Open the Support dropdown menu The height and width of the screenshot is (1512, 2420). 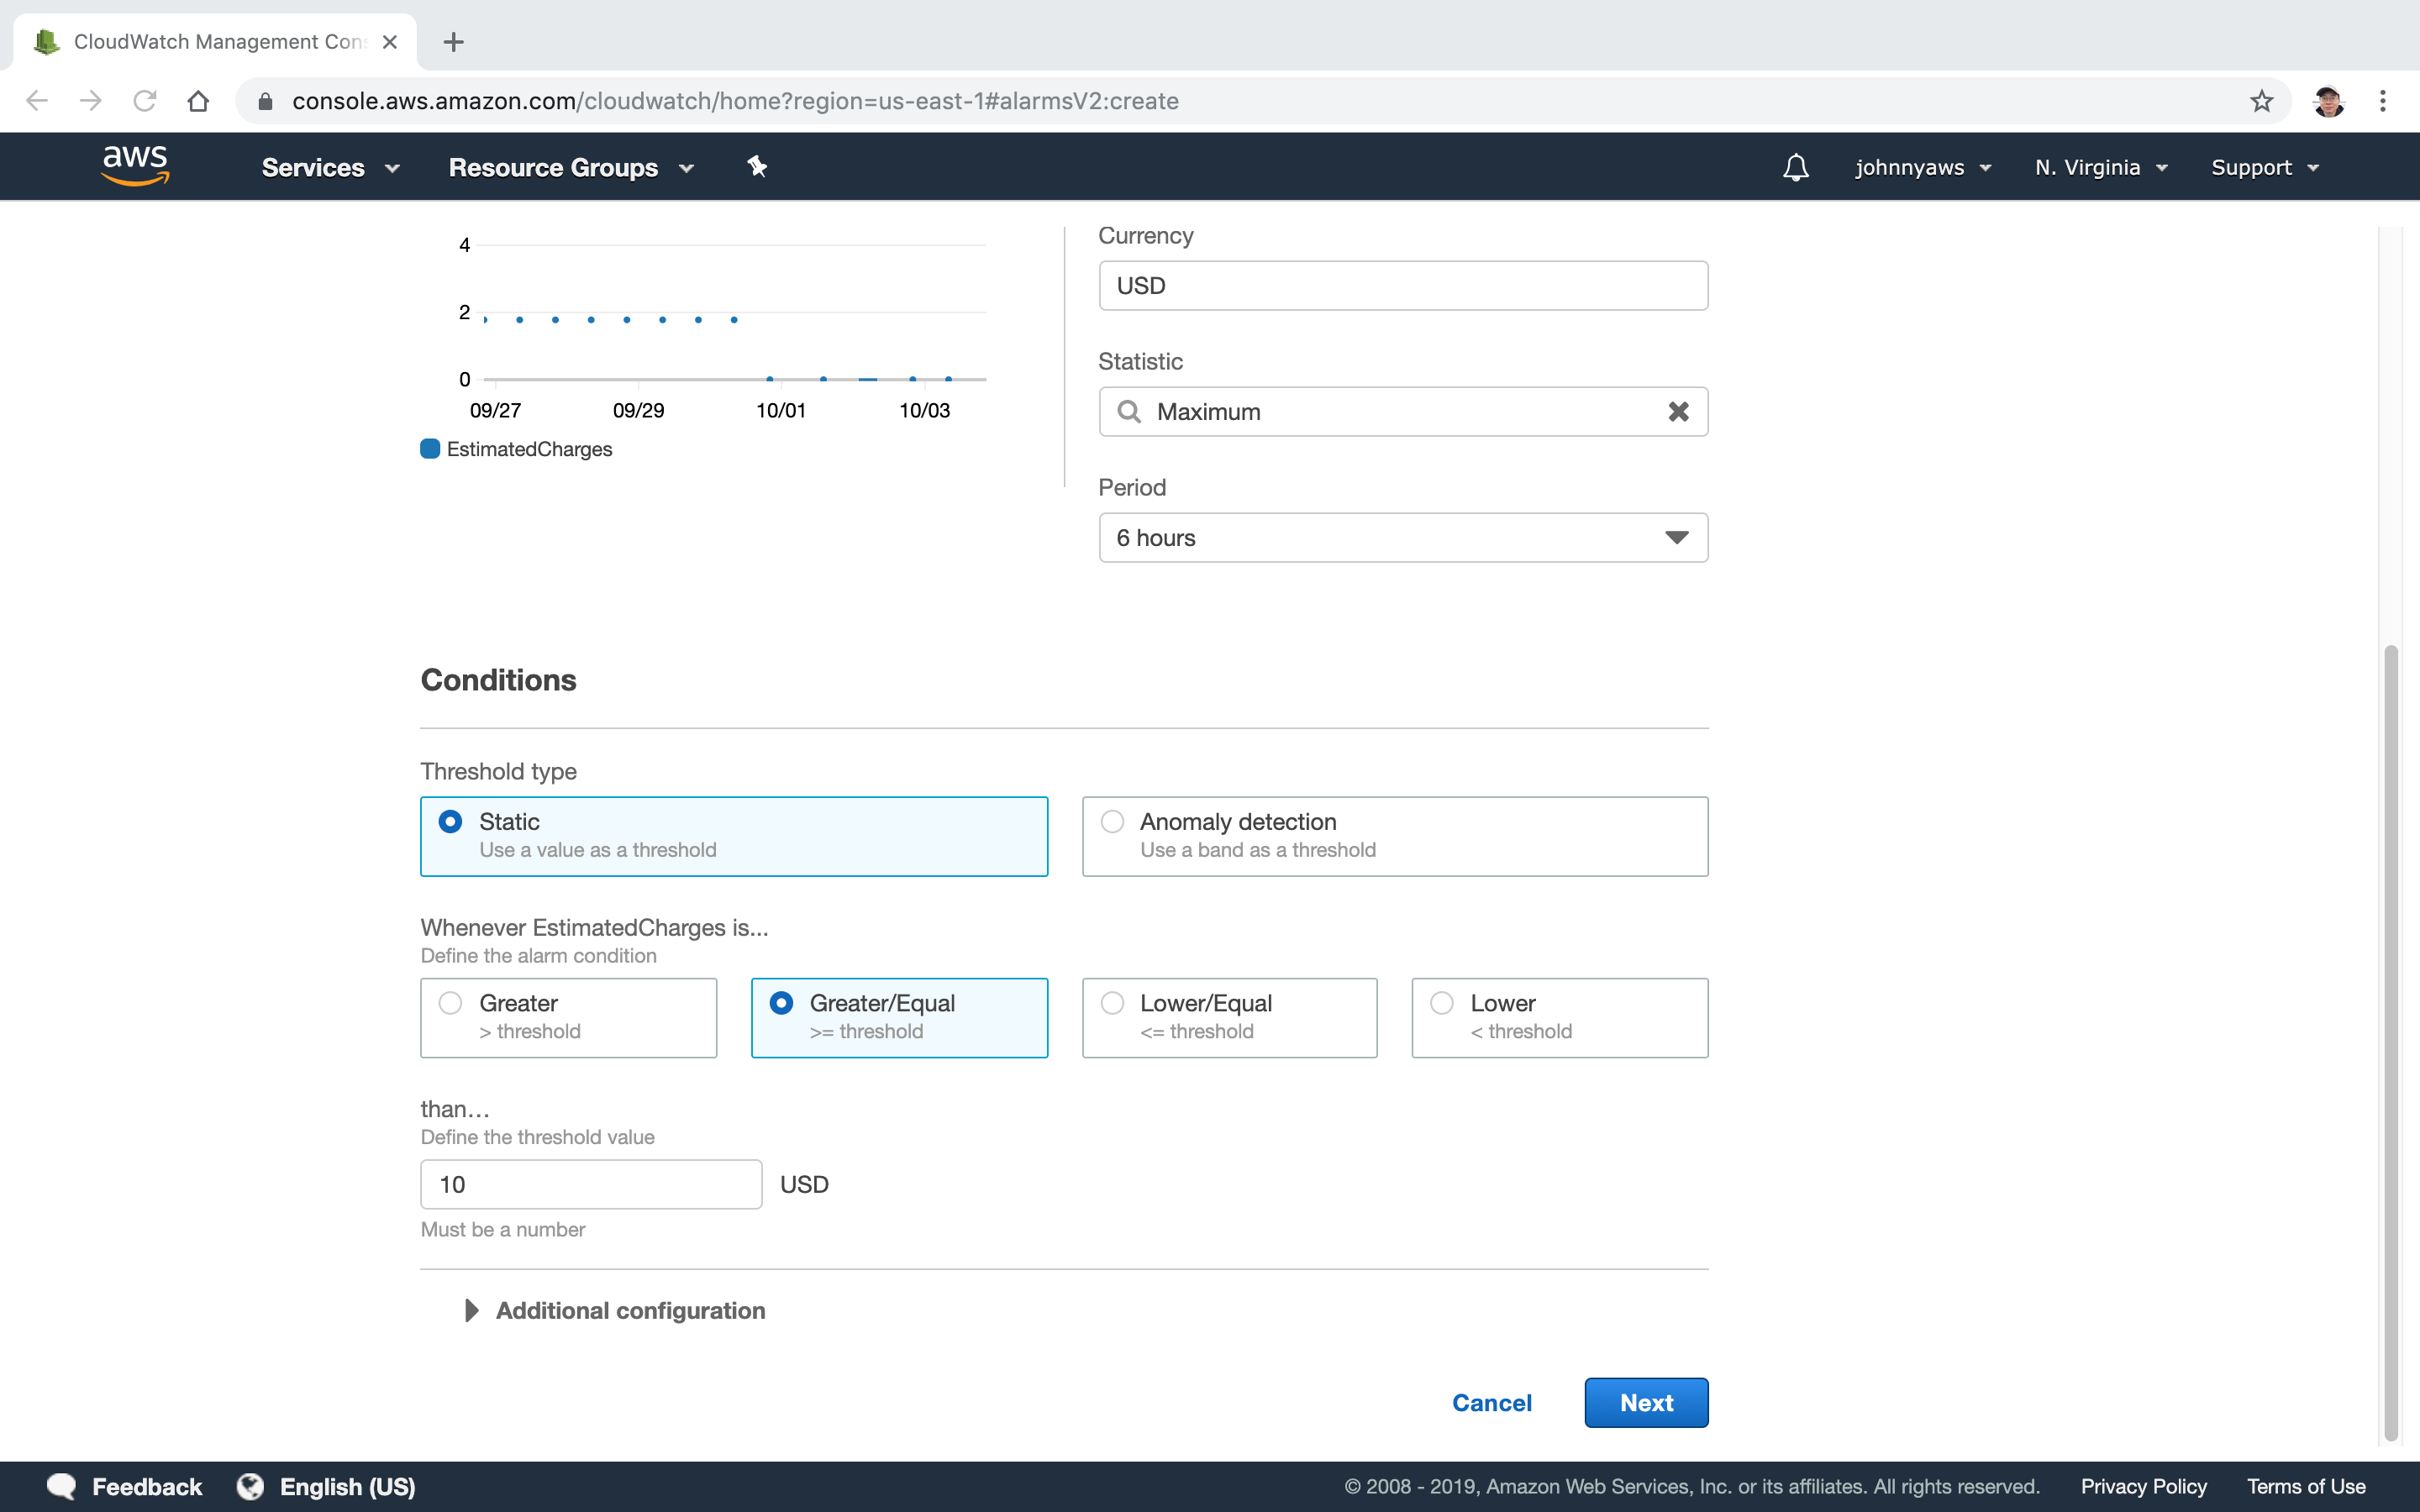(x=2264, y=167)
